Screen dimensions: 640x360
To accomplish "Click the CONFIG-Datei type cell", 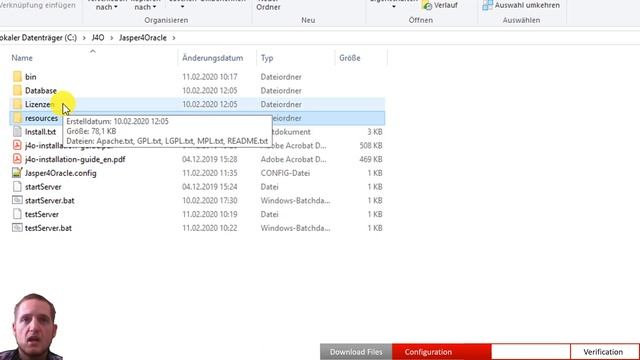I will [285, 173].
